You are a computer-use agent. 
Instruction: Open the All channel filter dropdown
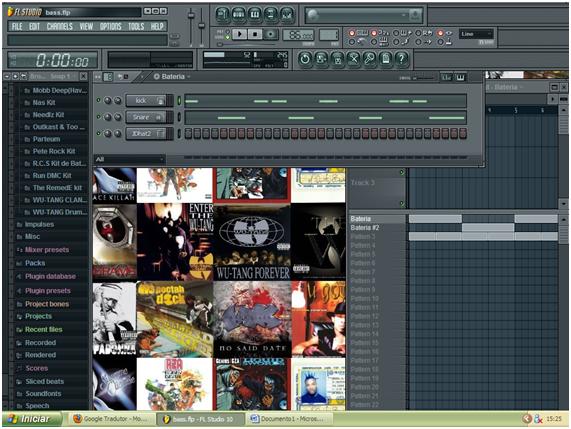click(129, 159)
